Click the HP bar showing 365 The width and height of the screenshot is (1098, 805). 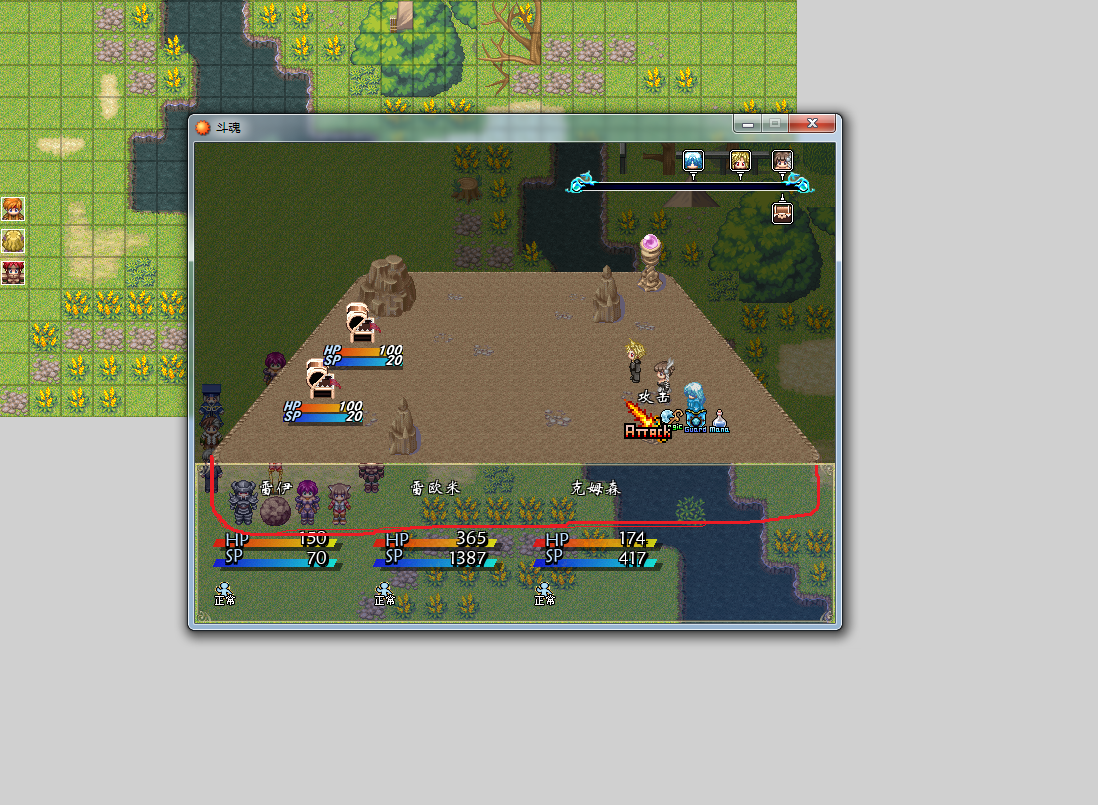tap(436, 540)
